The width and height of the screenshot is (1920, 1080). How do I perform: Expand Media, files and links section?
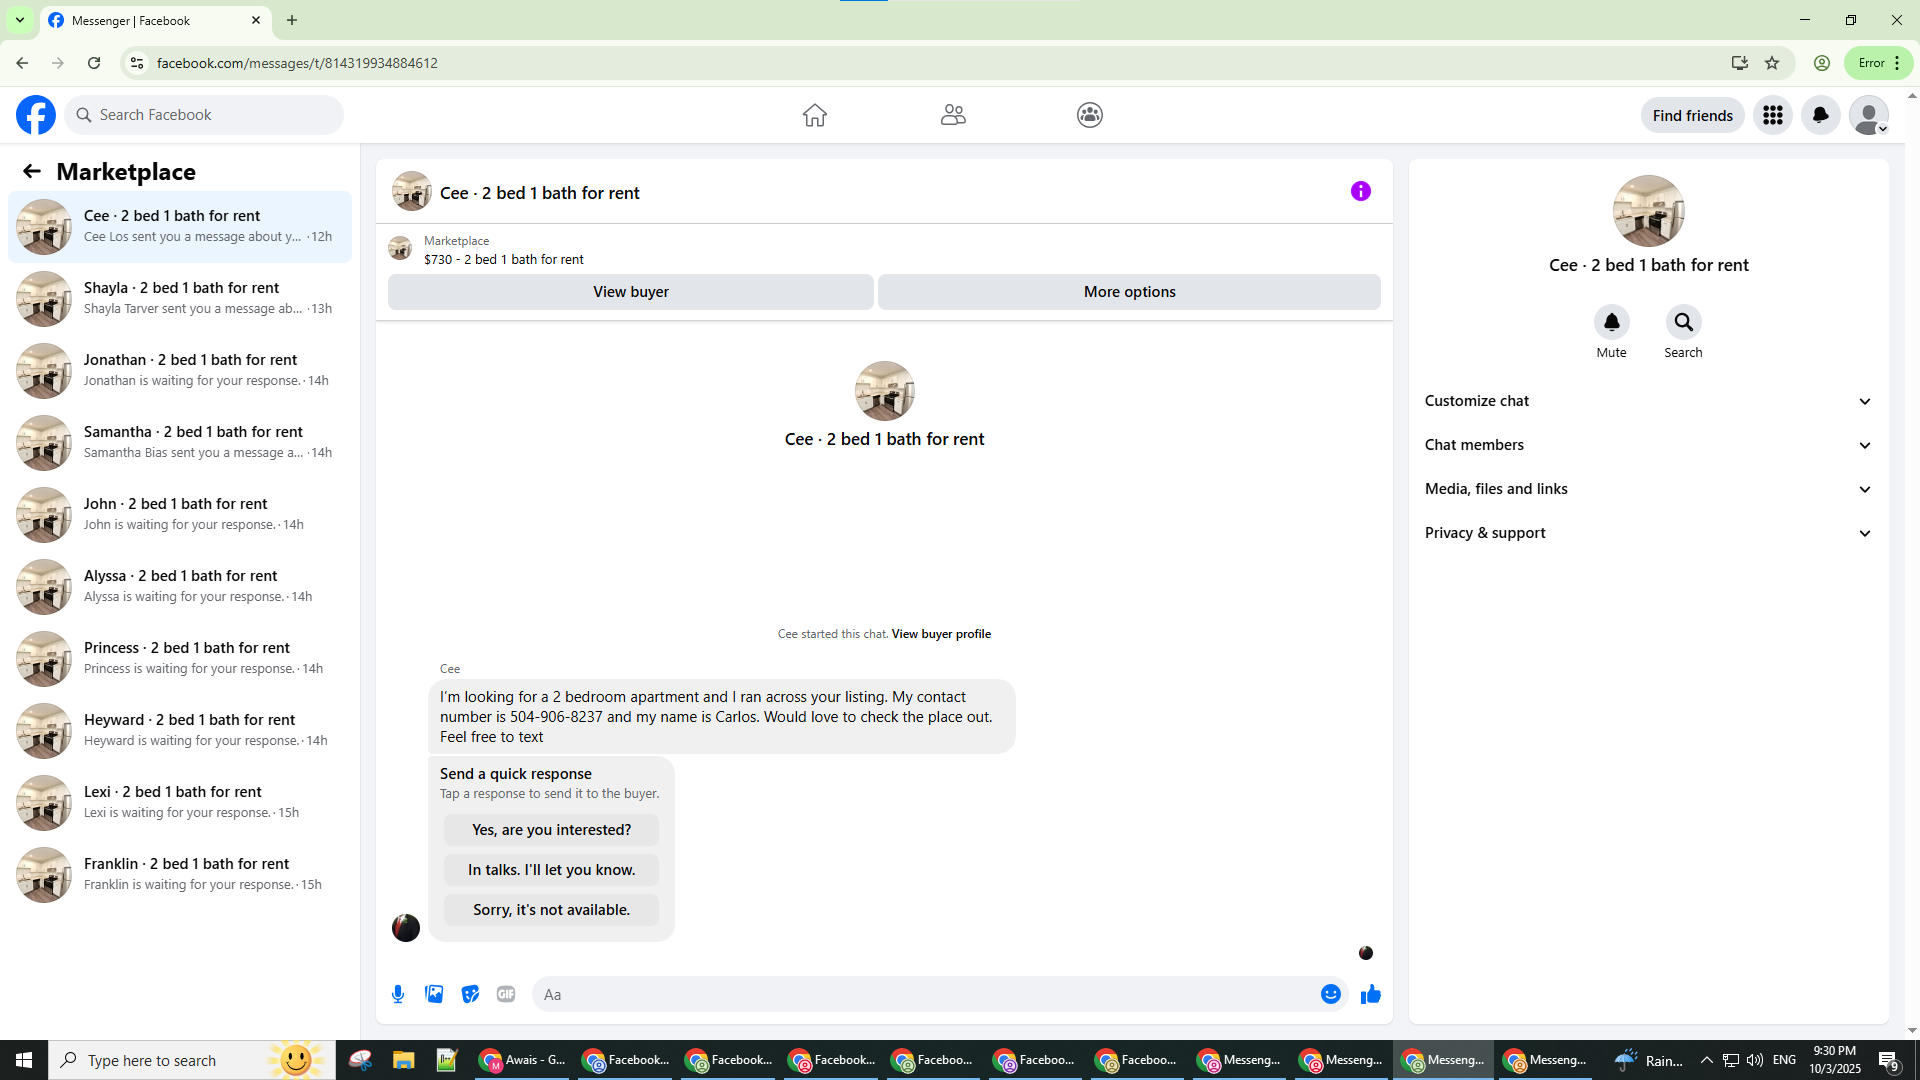[1648, 489]
